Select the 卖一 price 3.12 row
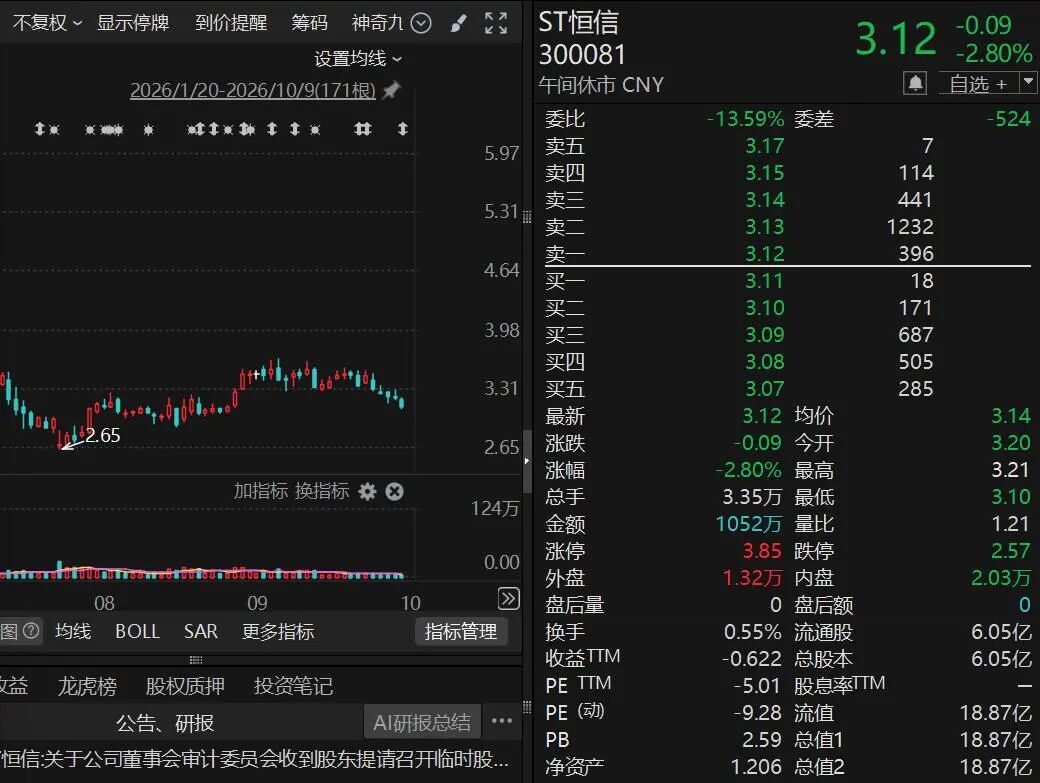 (786, 253)
